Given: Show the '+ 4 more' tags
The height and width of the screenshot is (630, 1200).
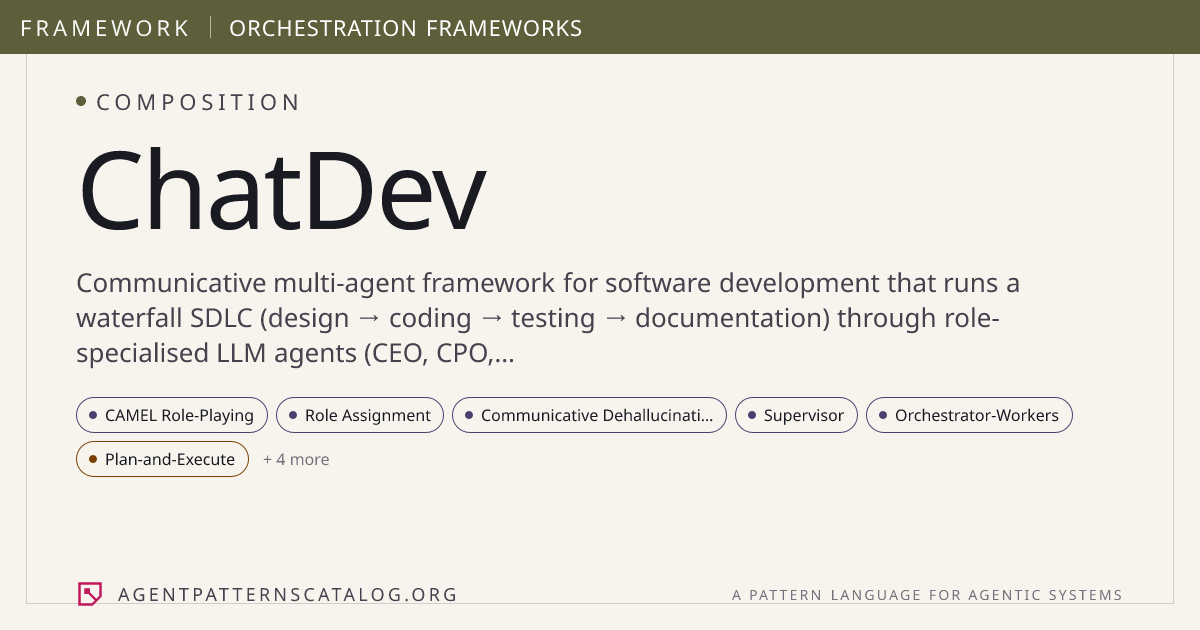Looking at the screenshot, I should coord(296,459).
